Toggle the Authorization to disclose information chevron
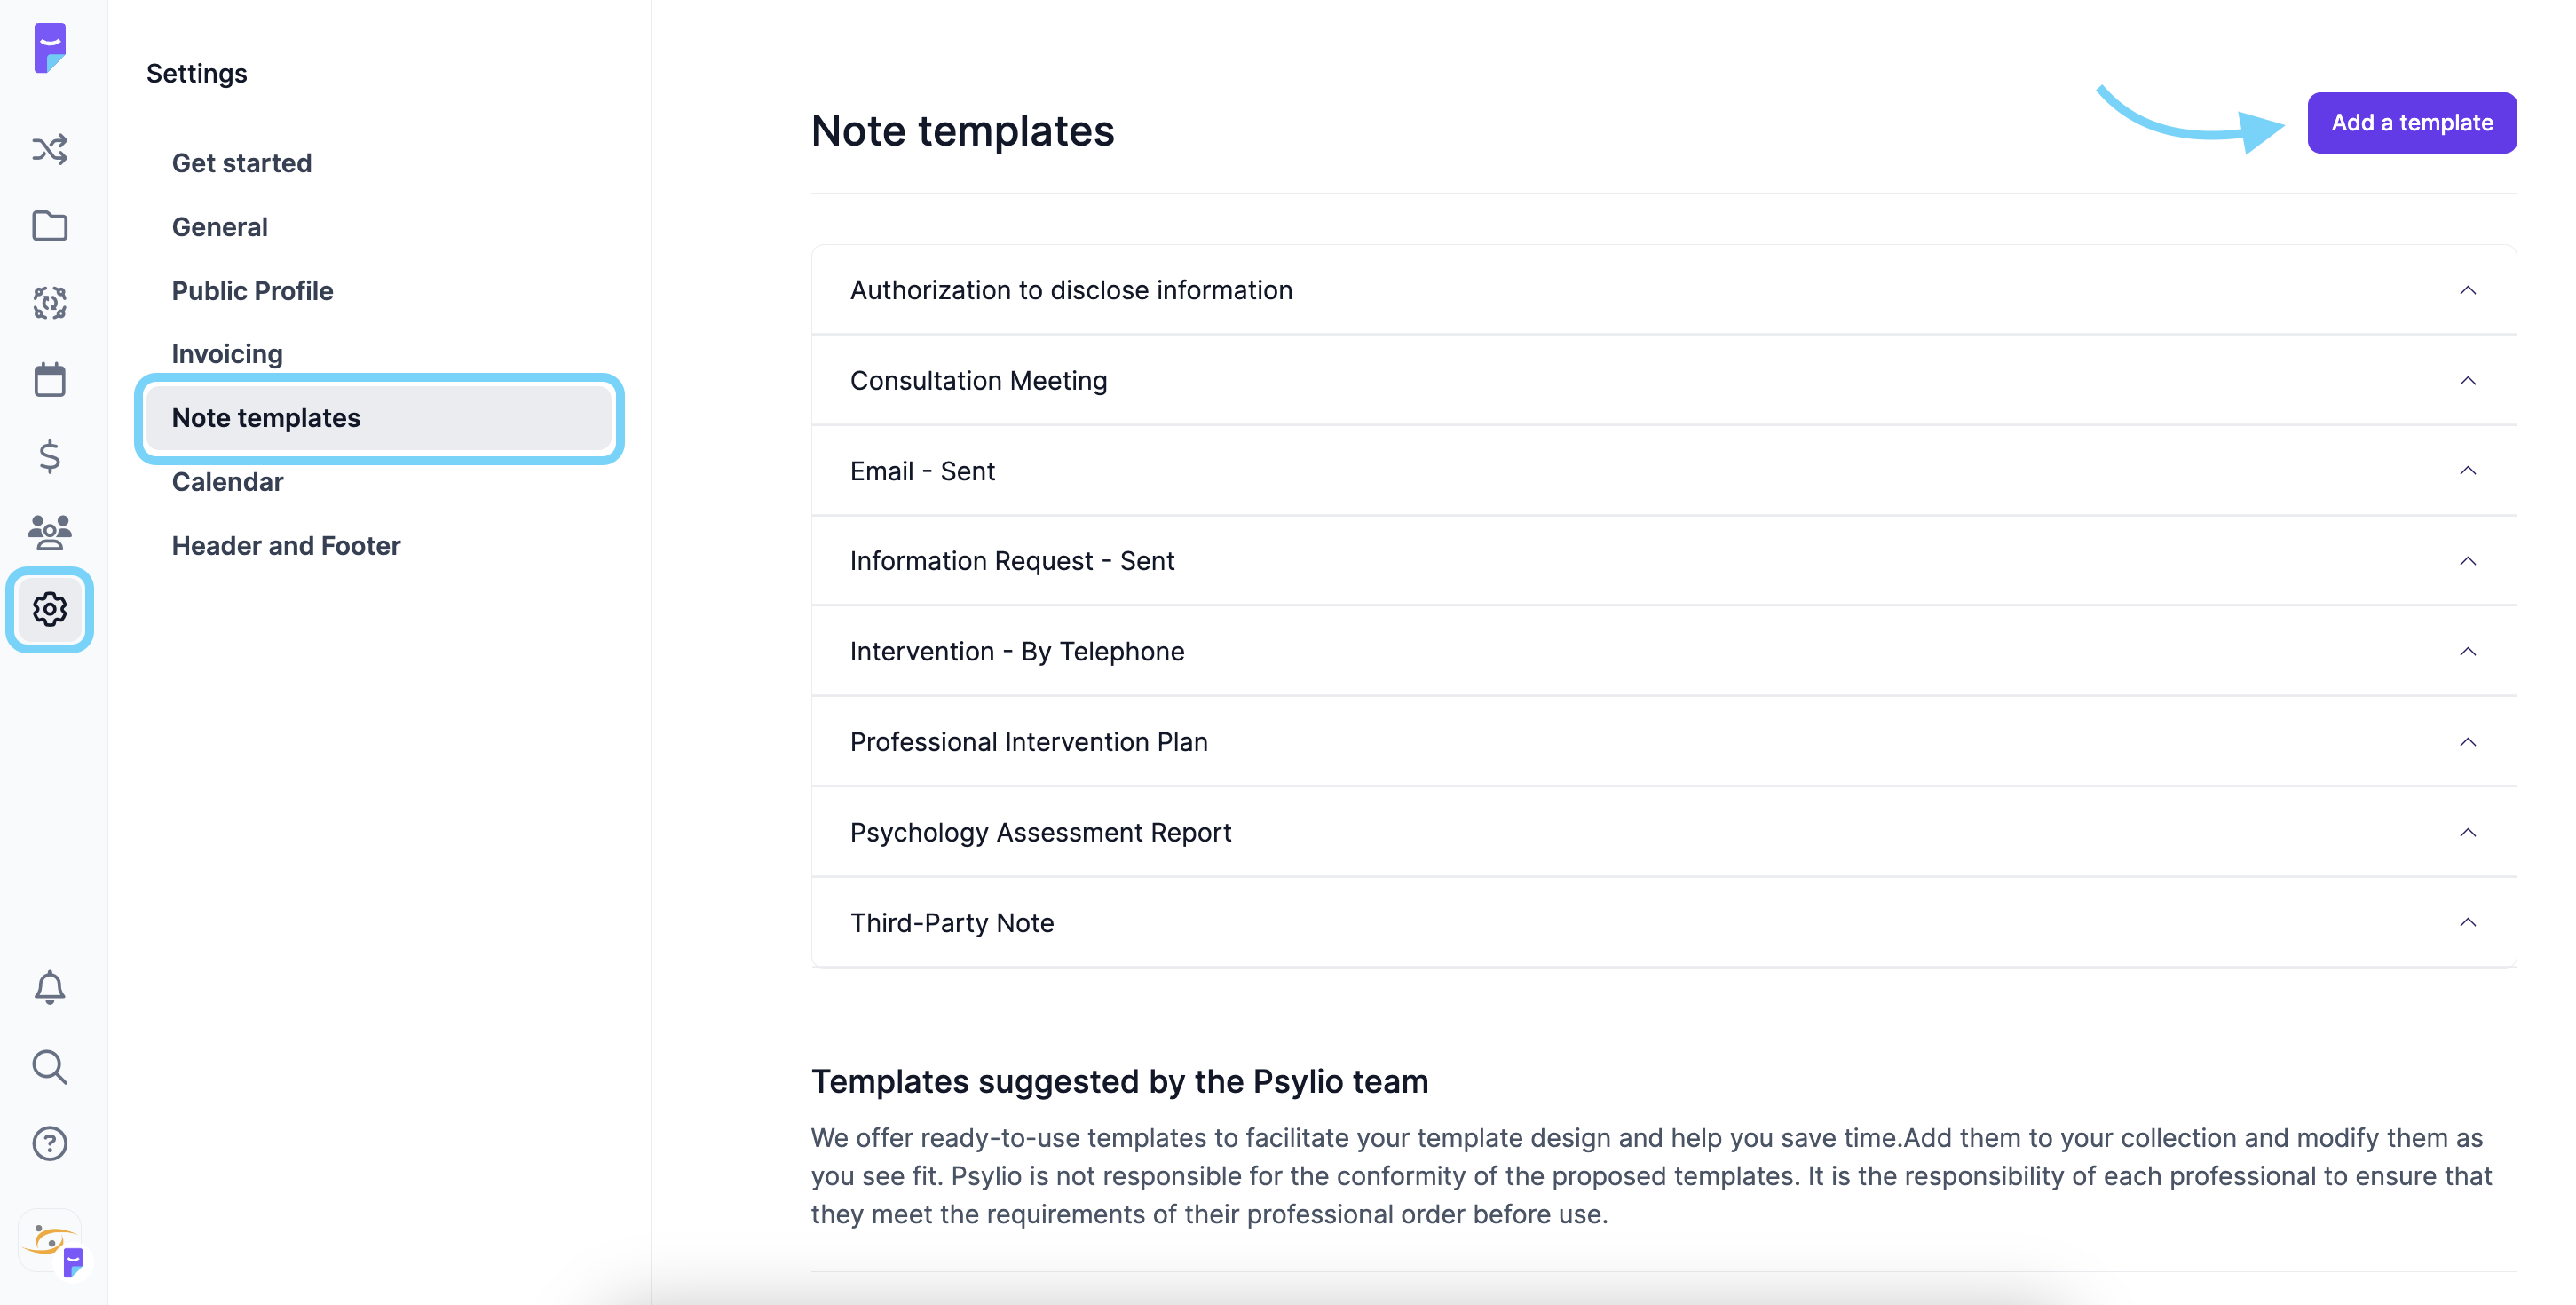Viewport: 2576px width, 1305px height. click(2467, 290)
